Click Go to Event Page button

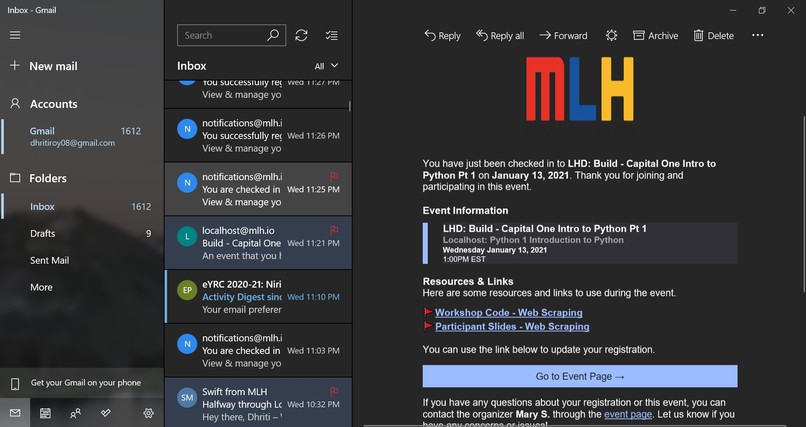pyautogui.click(x=580, y=376)
